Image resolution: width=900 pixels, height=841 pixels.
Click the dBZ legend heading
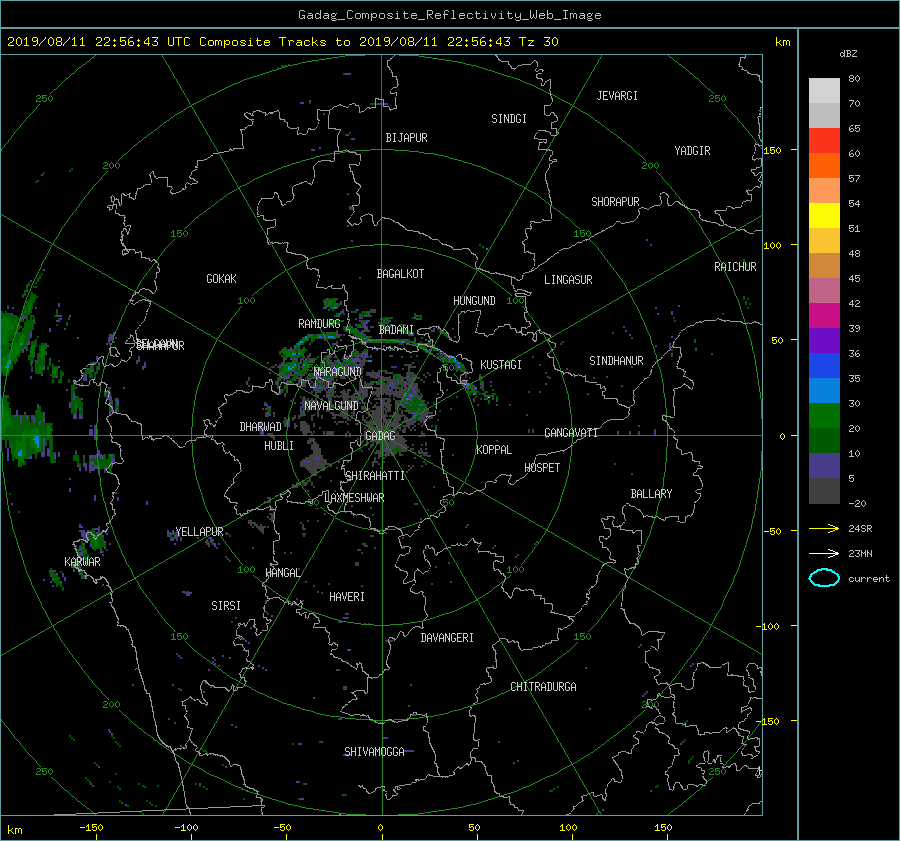pyautogui.click(x=848, y=54)
